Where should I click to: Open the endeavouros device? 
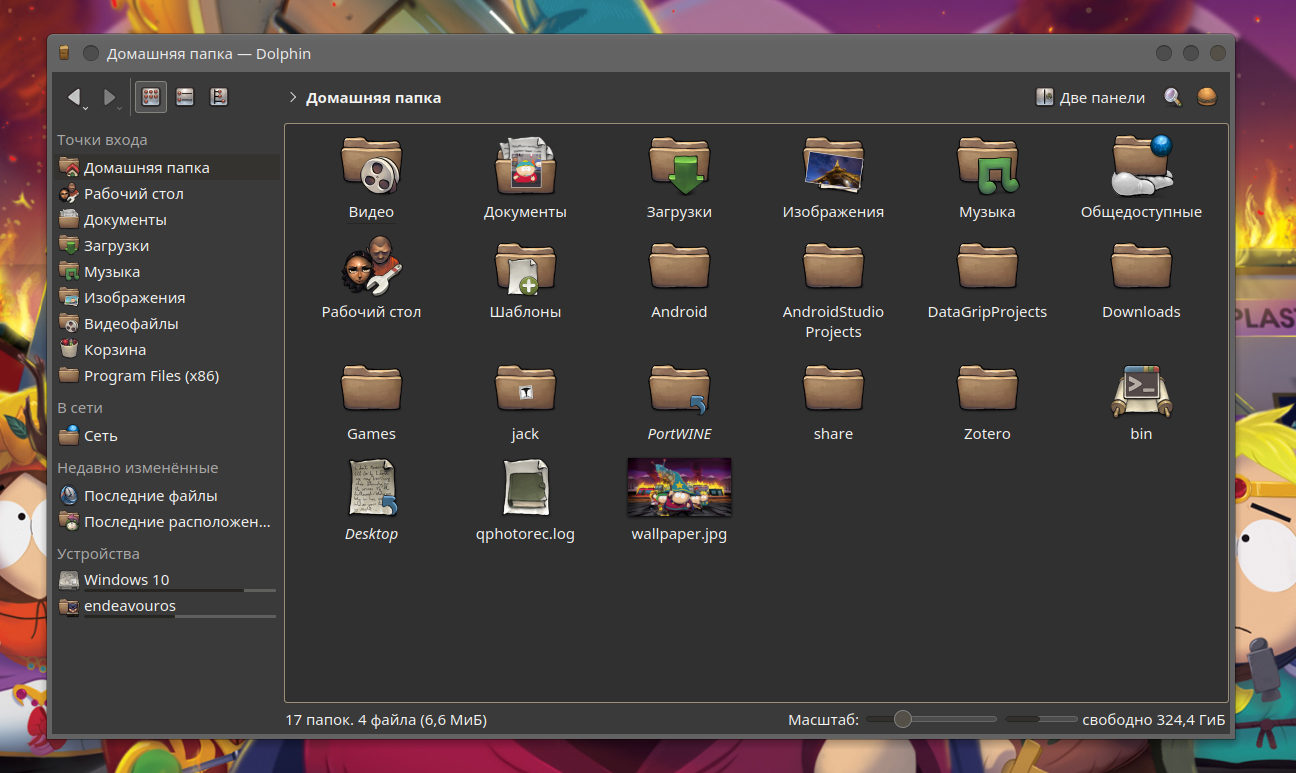168,607
